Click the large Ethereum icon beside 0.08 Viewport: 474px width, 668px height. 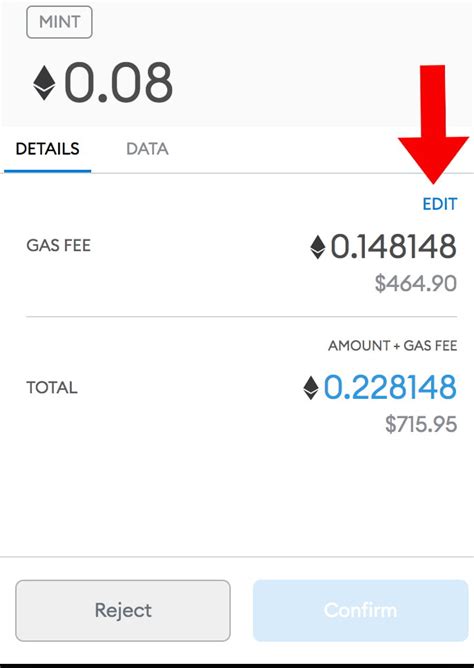tap(44, 83)
